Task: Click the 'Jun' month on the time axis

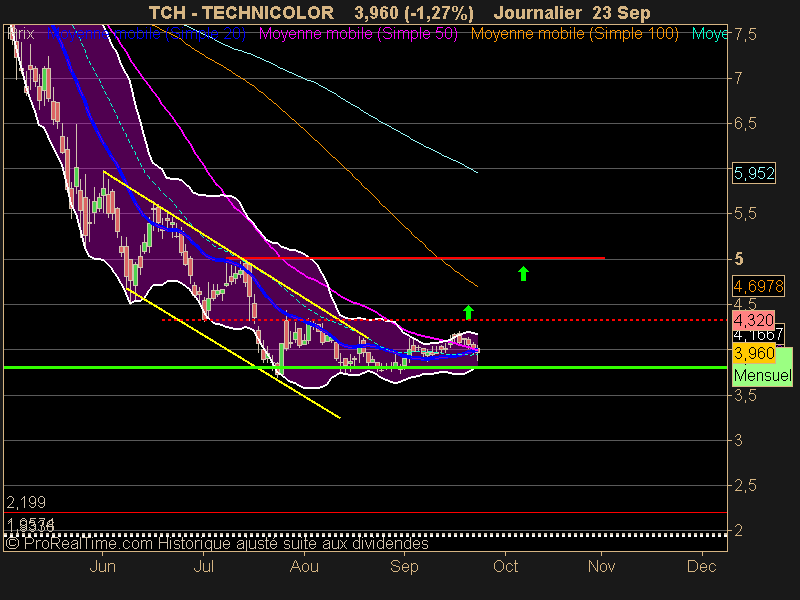Action: pyautogui.click(x=103, y=567)
